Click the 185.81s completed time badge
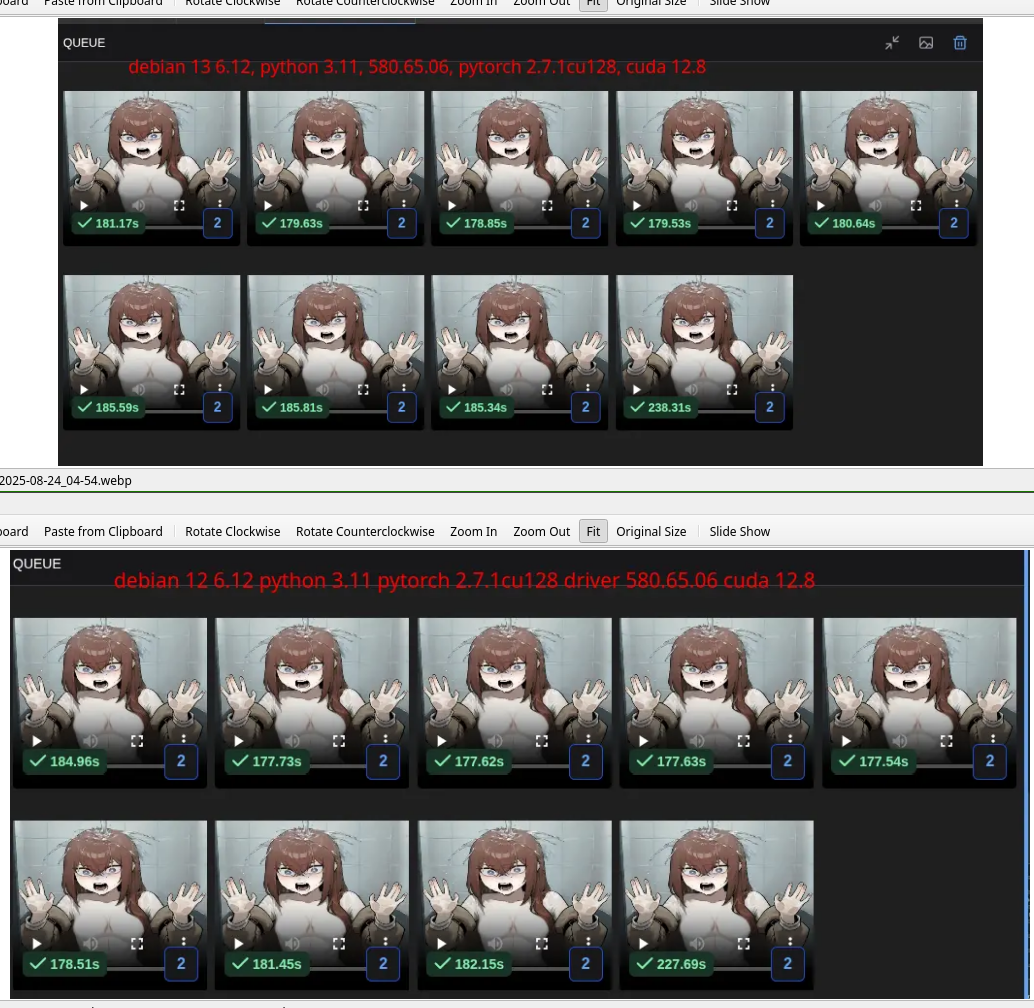 (x=293, y=407)
